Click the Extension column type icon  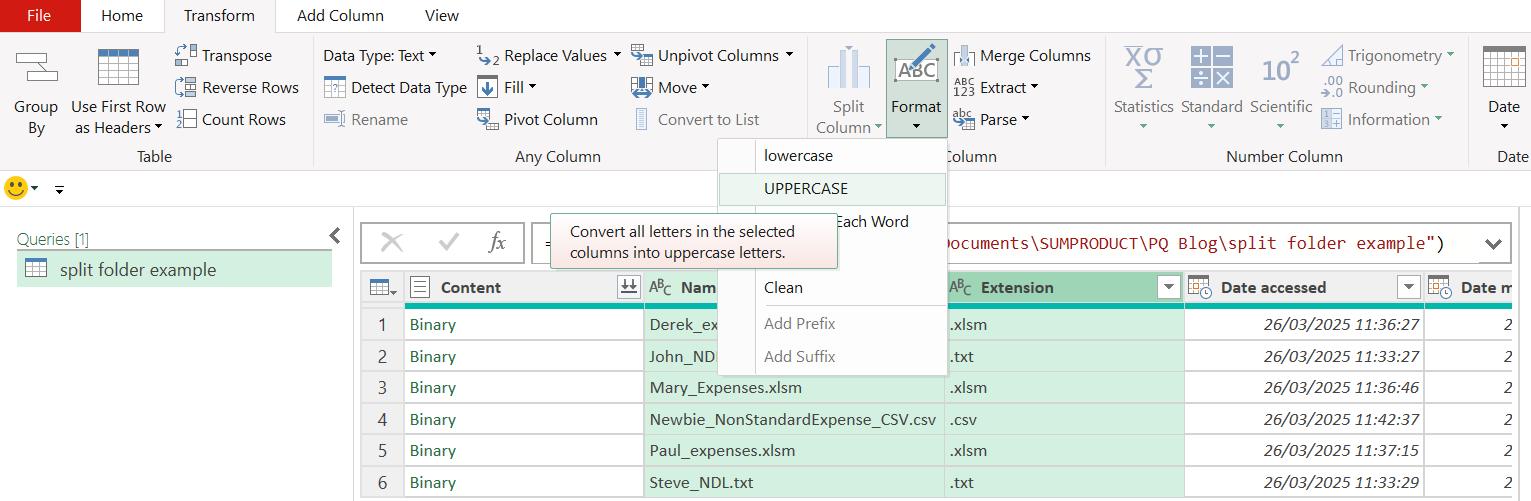(960, 287)
